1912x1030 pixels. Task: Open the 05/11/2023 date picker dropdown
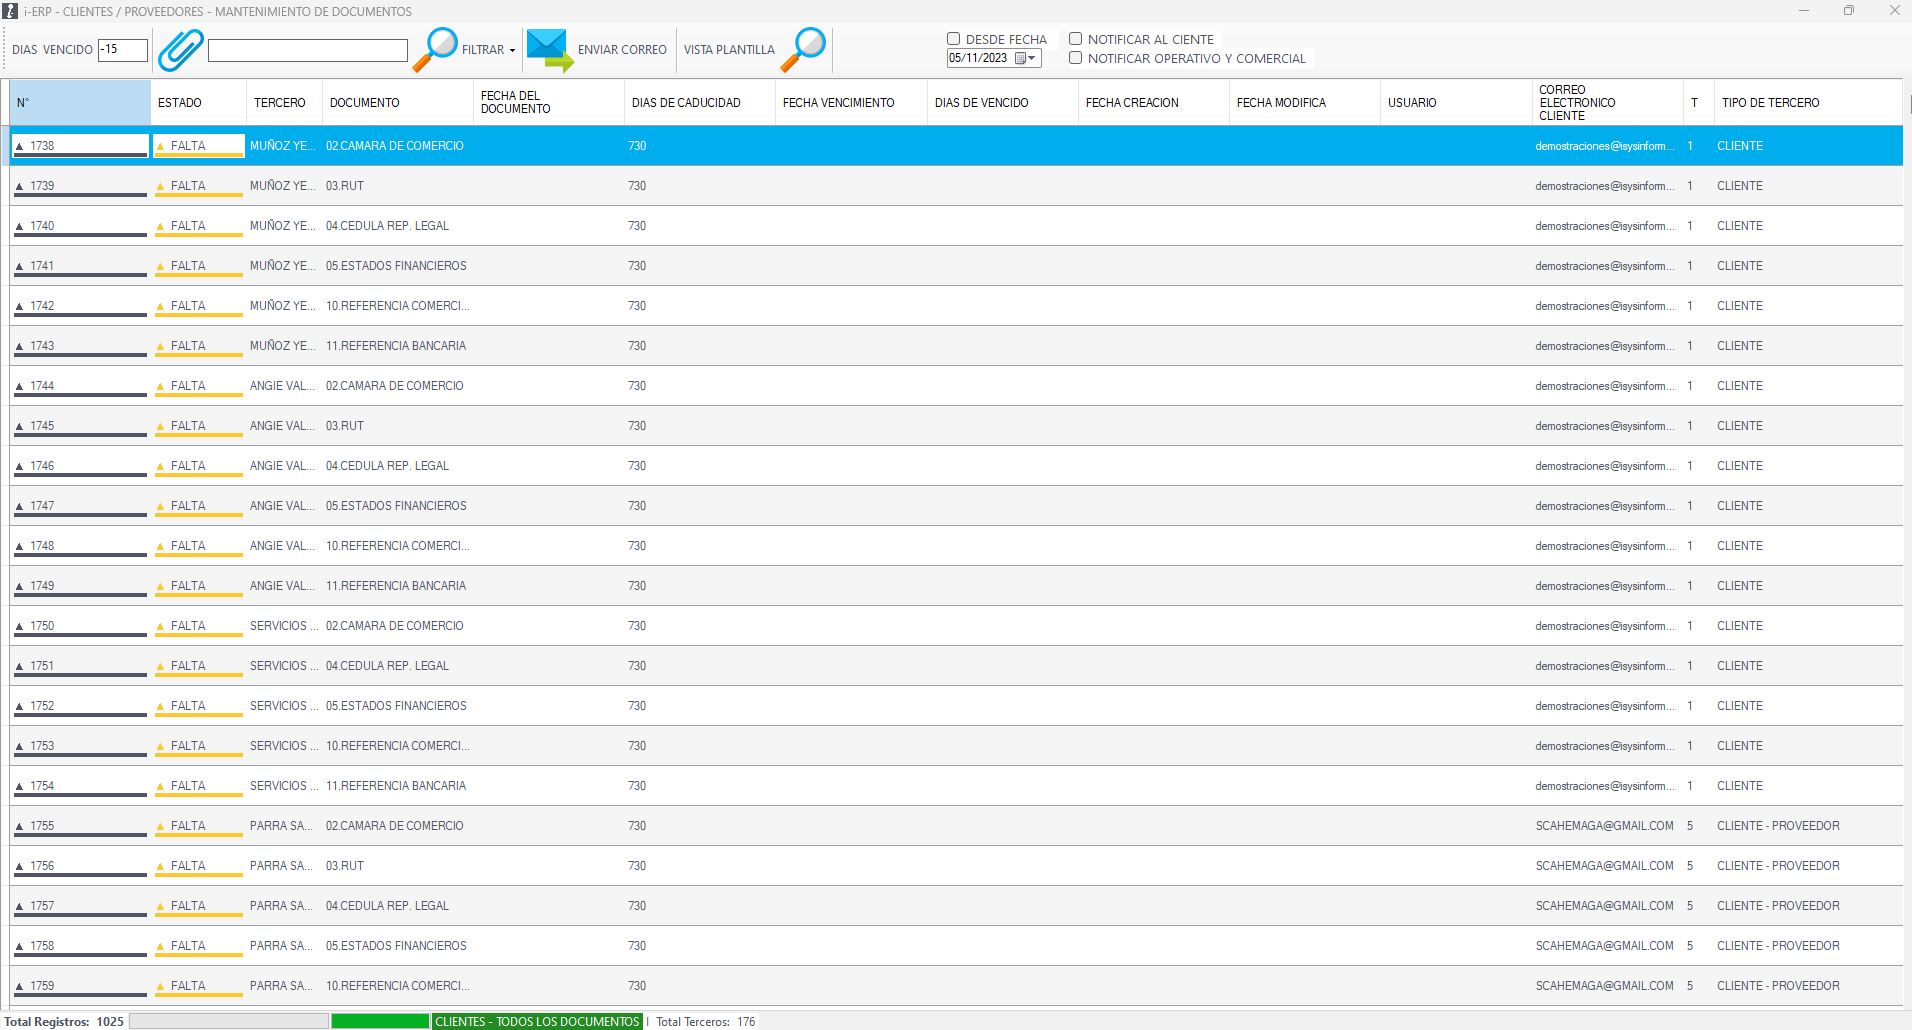pyautogui.click(x=1033, y=58)
